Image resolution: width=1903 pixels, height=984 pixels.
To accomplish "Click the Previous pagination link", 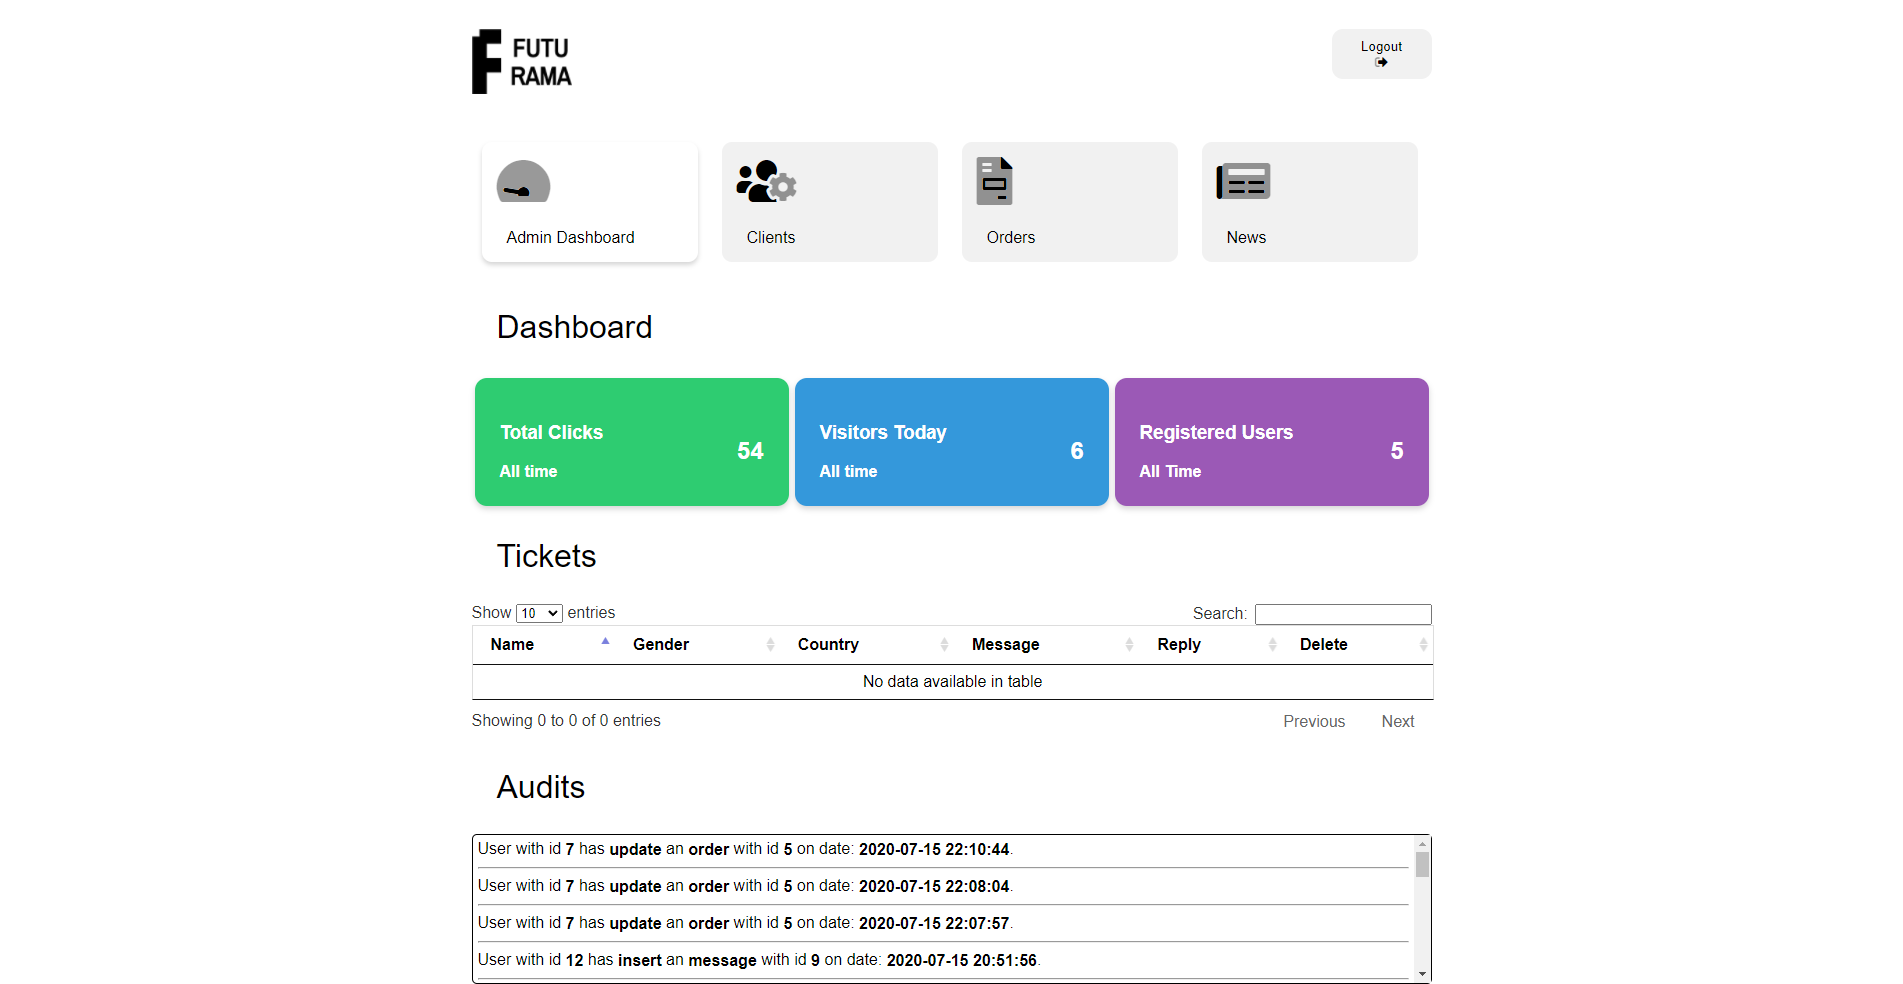I will point(1314,721).
